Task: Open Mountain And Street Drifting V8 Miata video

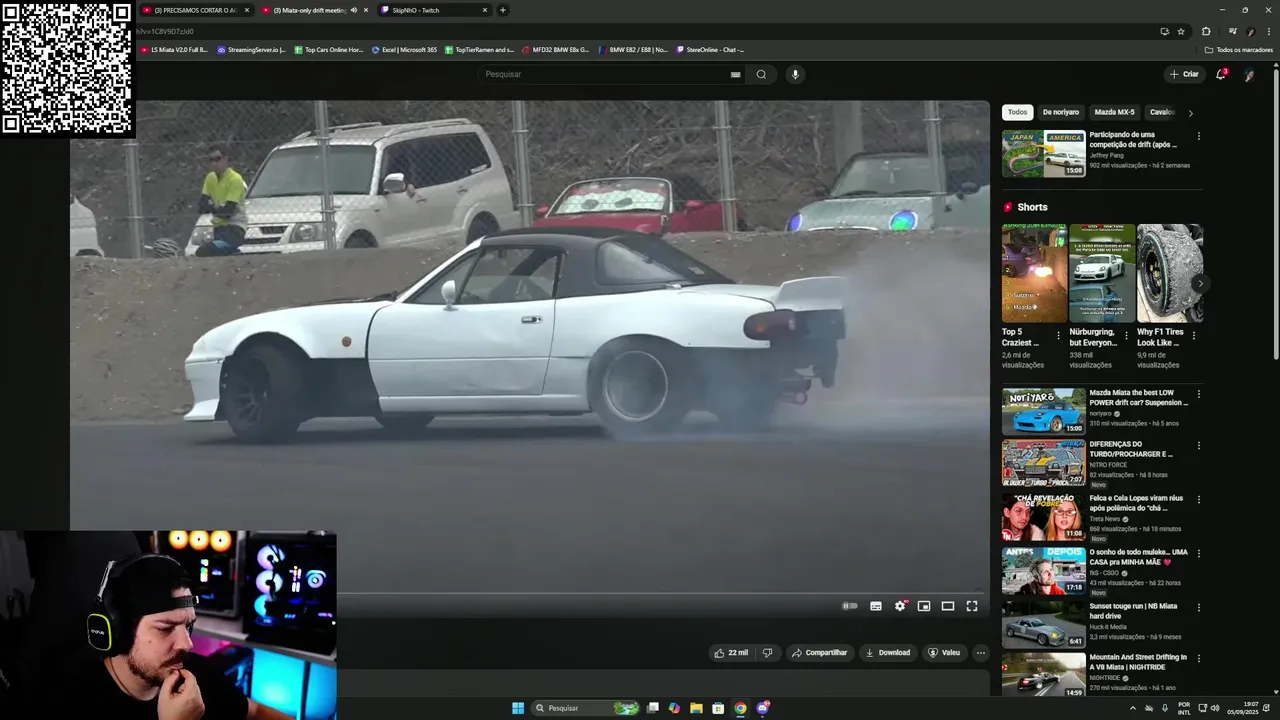Action: 1043,674
